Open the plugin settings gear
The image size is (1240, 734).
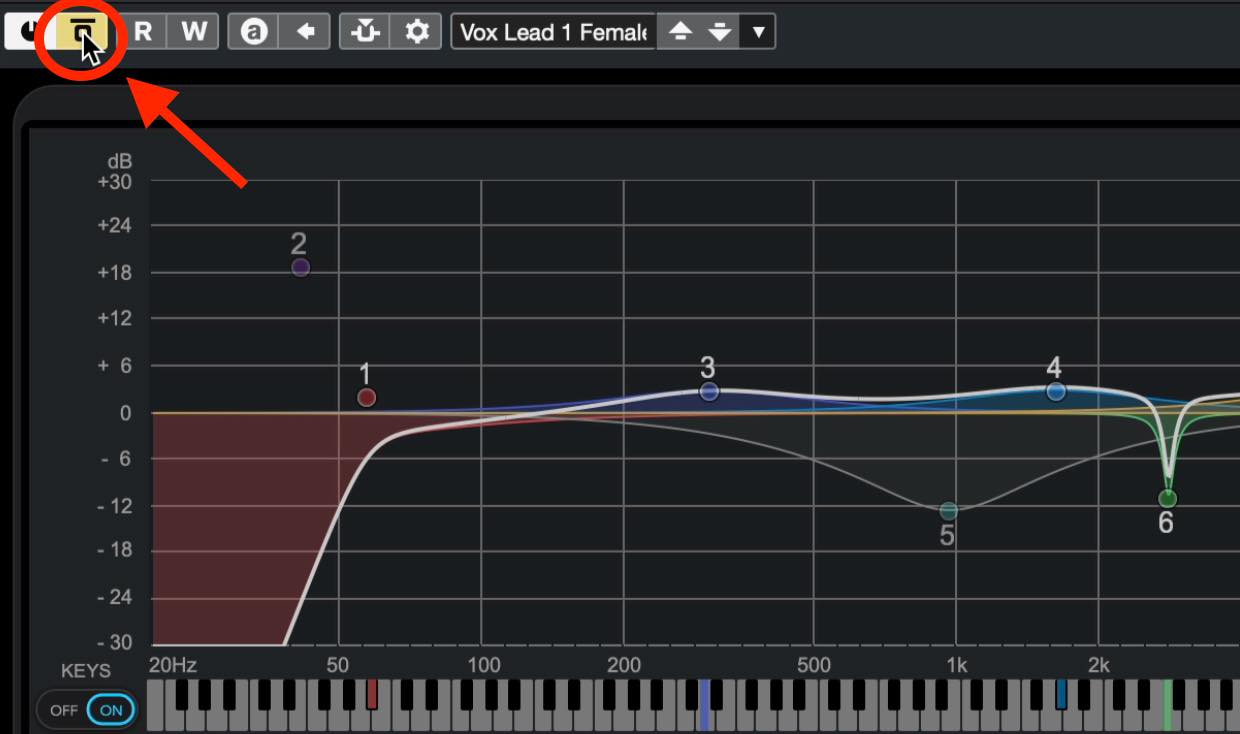click(417, 31)
